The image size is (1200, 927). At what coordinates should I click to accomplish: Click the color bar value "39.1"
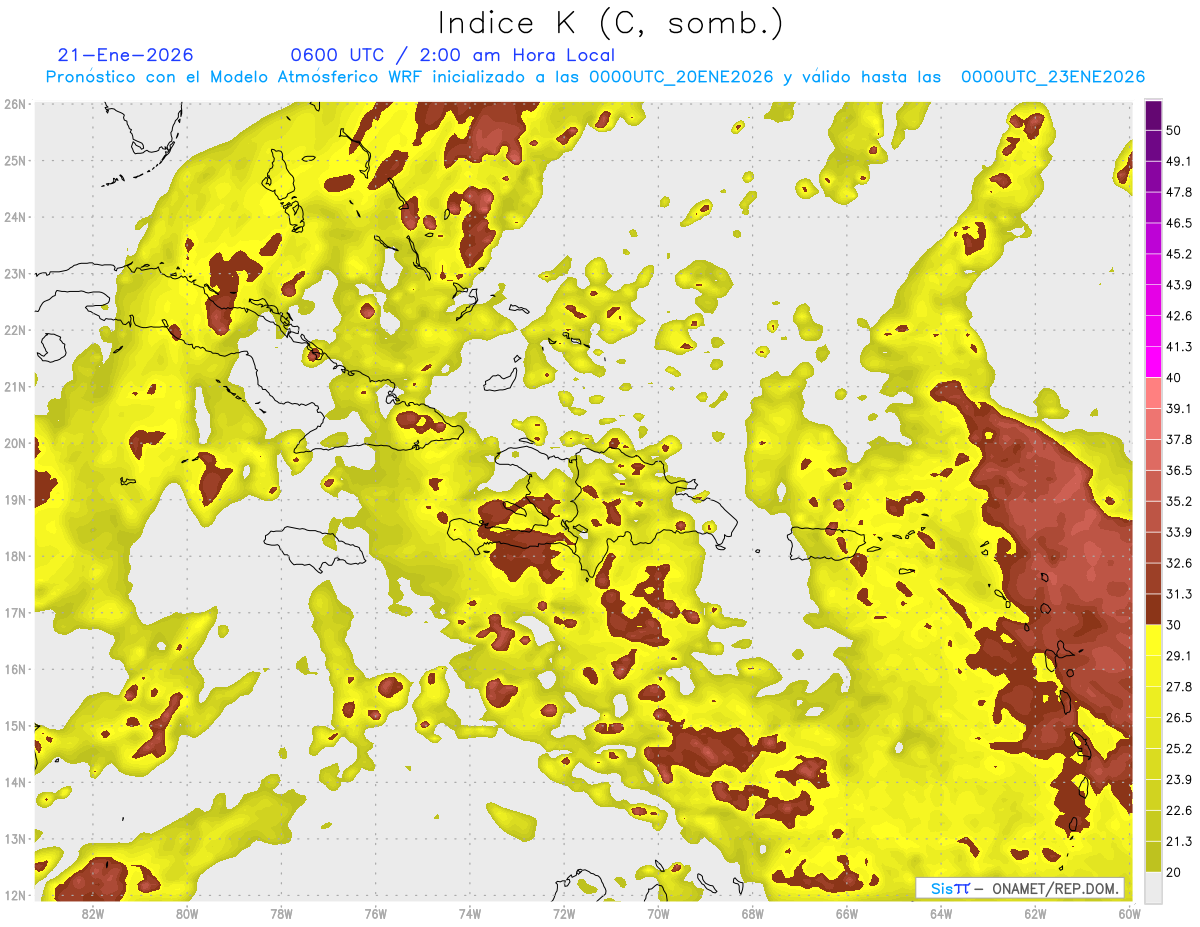1179,408
